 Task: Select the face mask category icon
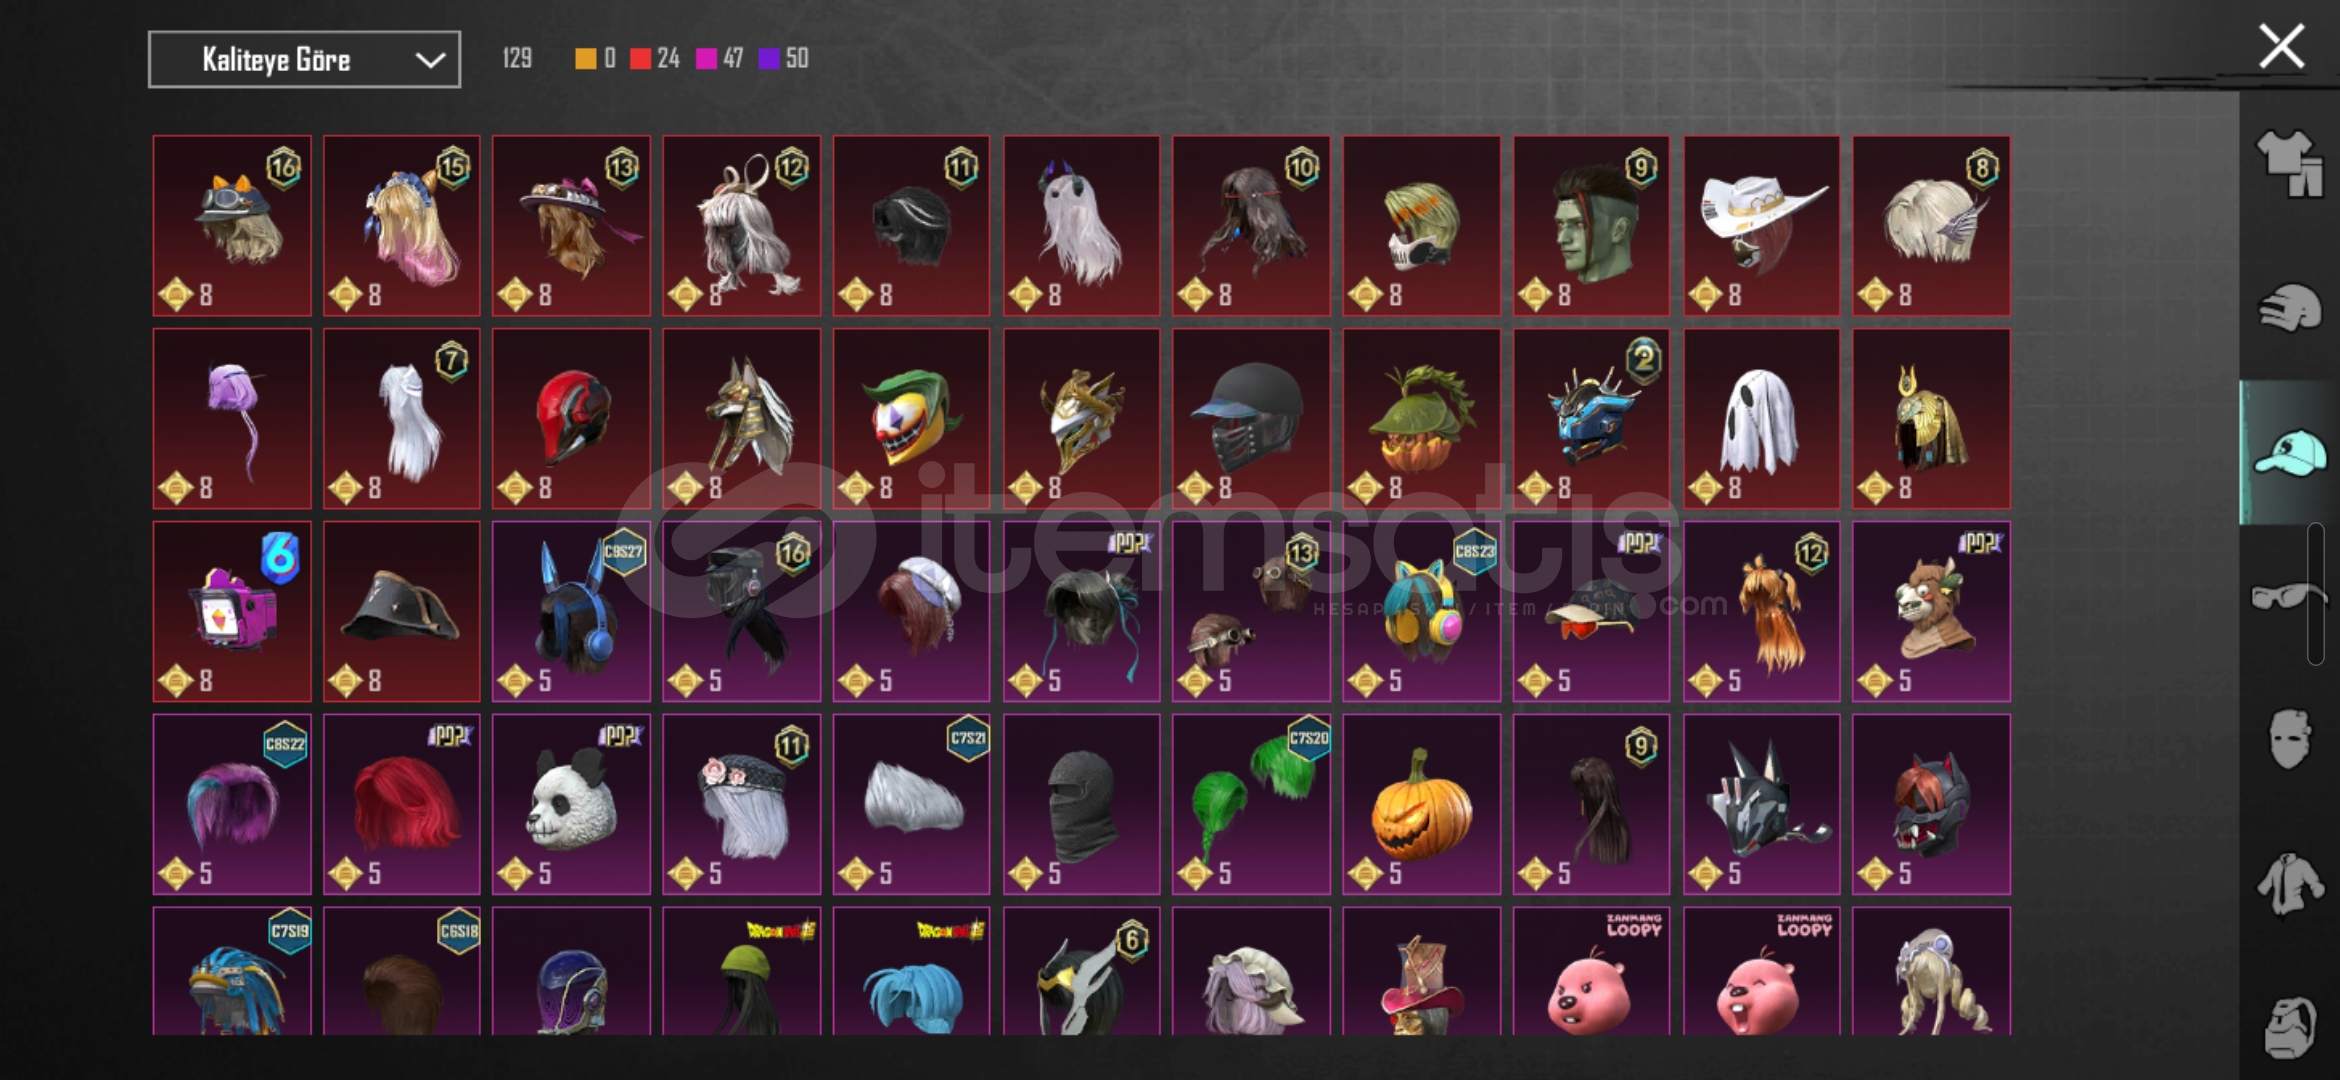2290,739
